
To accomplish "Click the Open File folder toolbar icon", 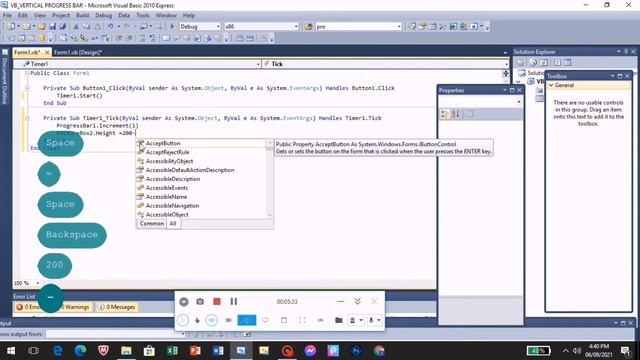I will coord(41,27).
